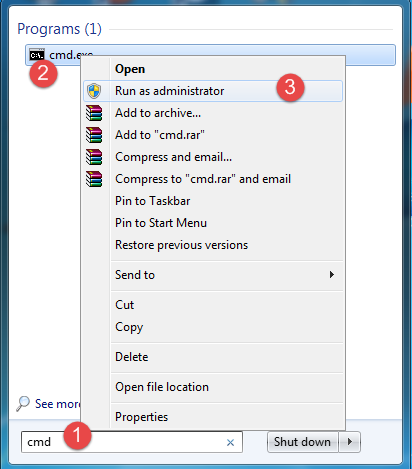Click the Programs (1) heading
412x469 pixels.
point(59,29)
